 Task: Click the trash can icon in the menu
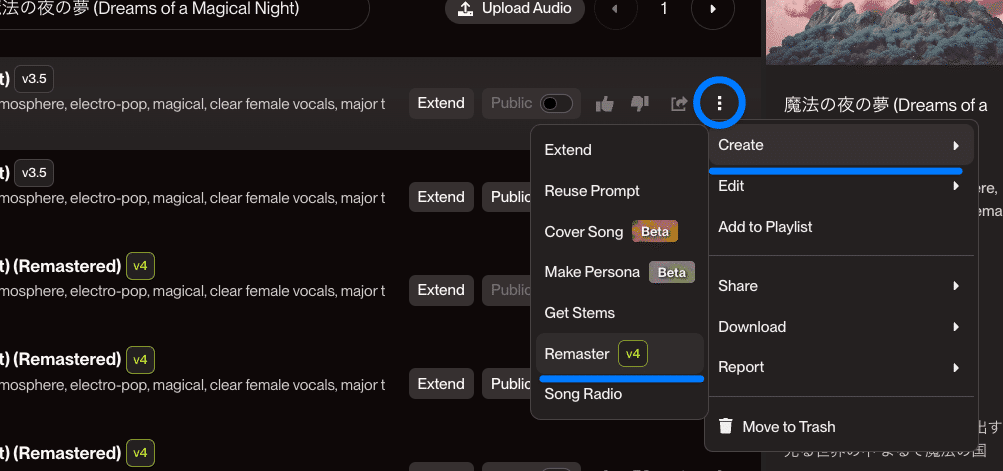(726, 427)
